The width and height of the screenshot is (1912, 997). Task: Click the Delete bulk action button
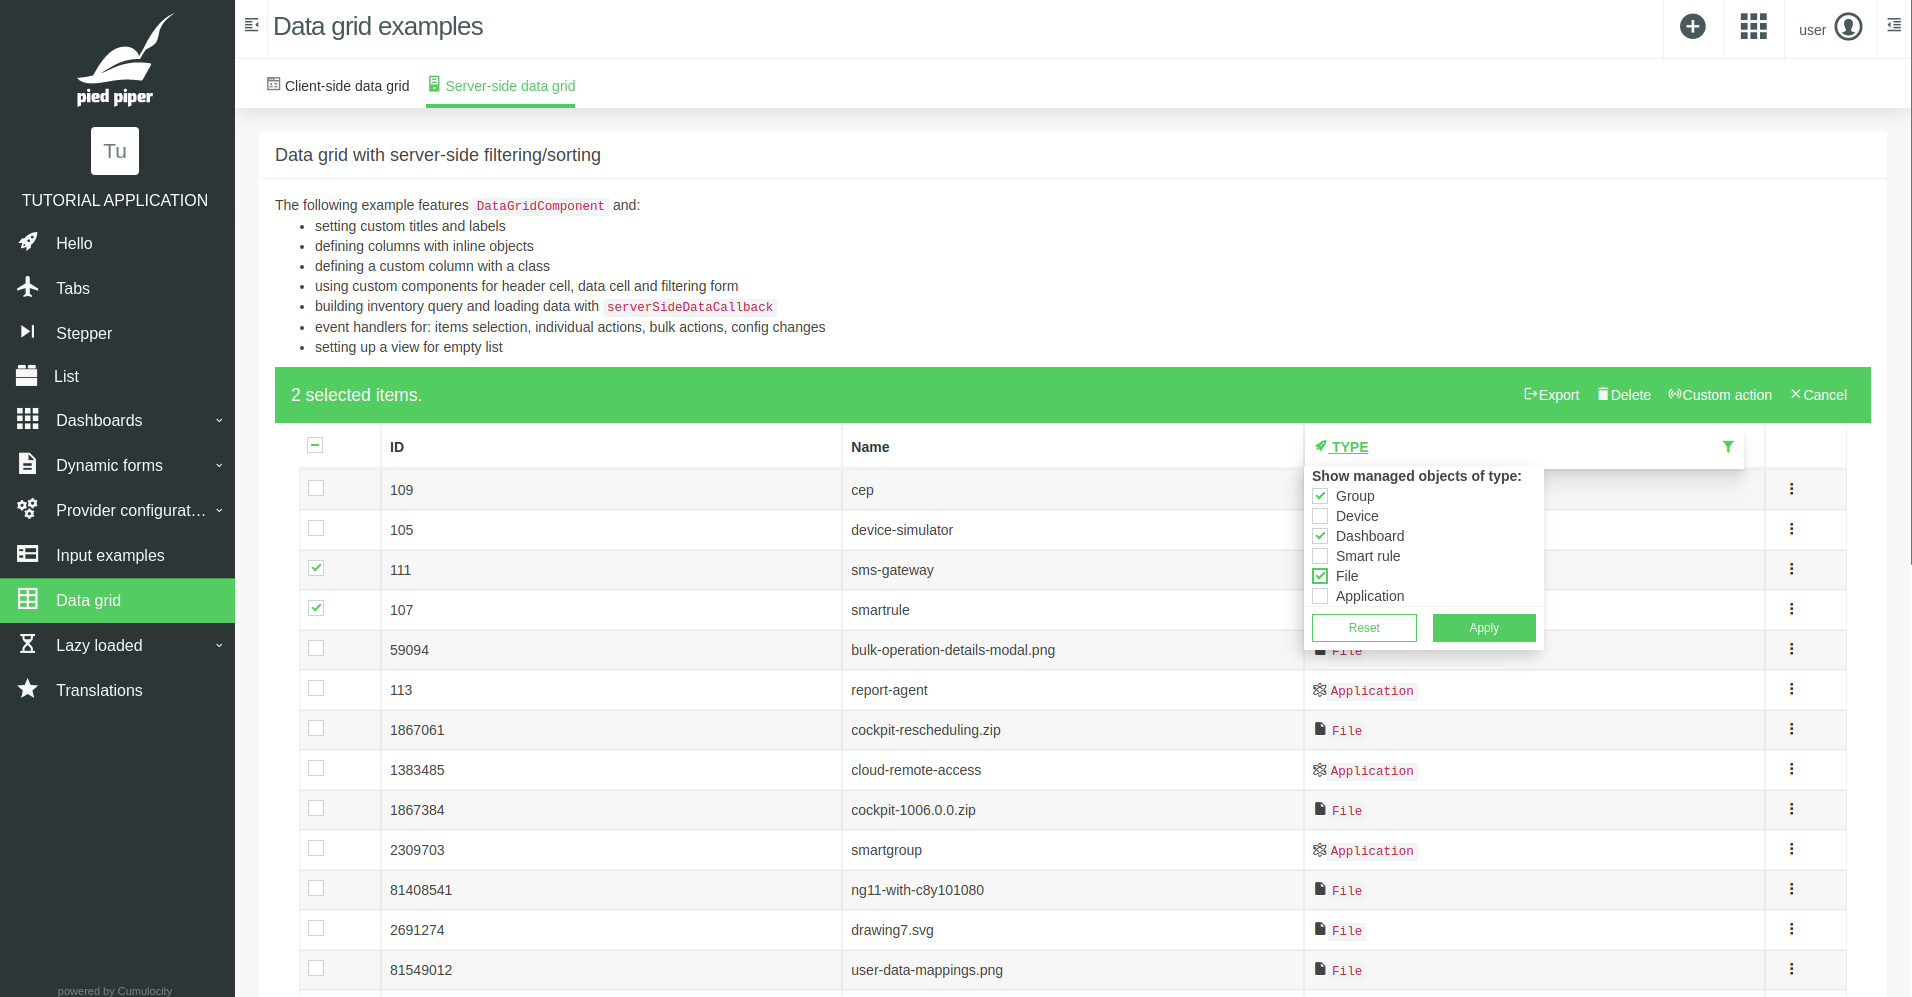[x=1624, y=395]
